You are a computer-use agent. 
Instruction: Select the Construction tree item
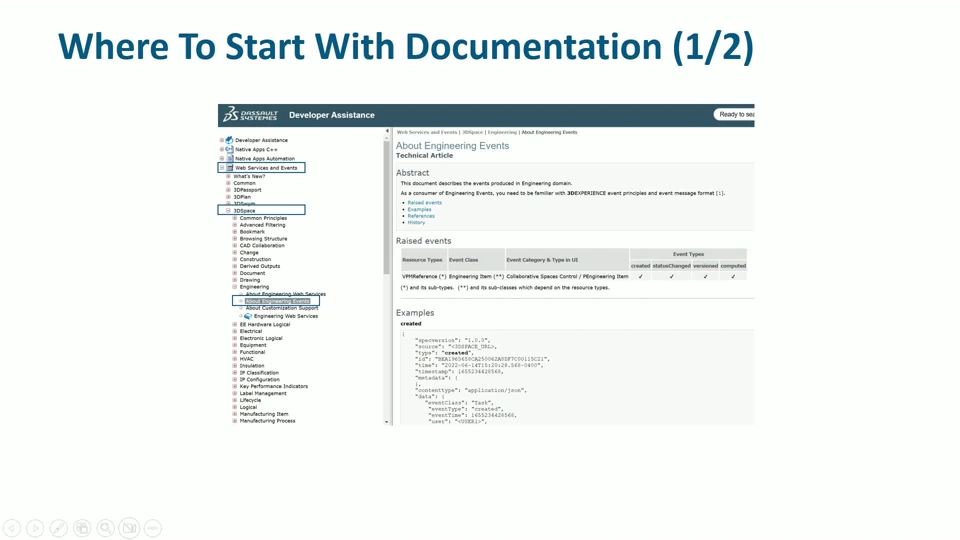pyautogui.click(x=255, y=260)
